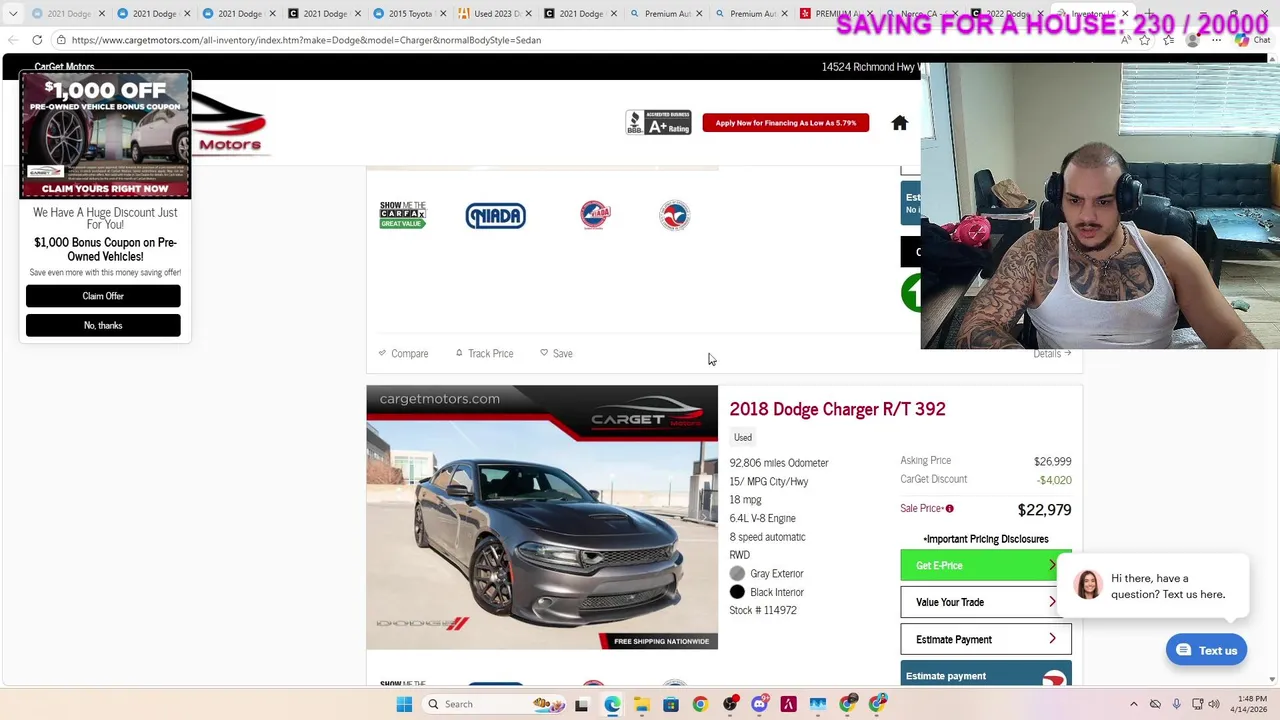The width and height of the screenshot is (1280, 720).
Task: Toggle Compare for the listing above
Action: click(x=403, y=353)
